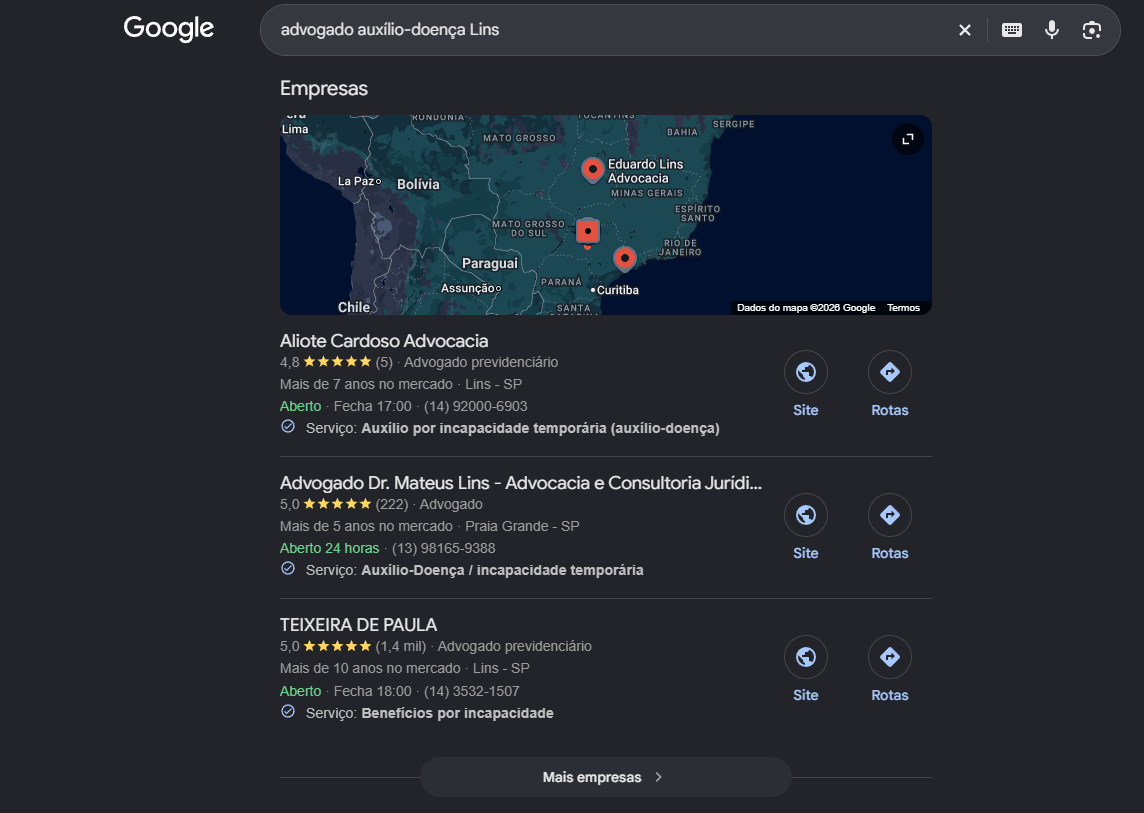Open the map Termos link
This screenshot has height=813, width=1144.
(903, 308)
